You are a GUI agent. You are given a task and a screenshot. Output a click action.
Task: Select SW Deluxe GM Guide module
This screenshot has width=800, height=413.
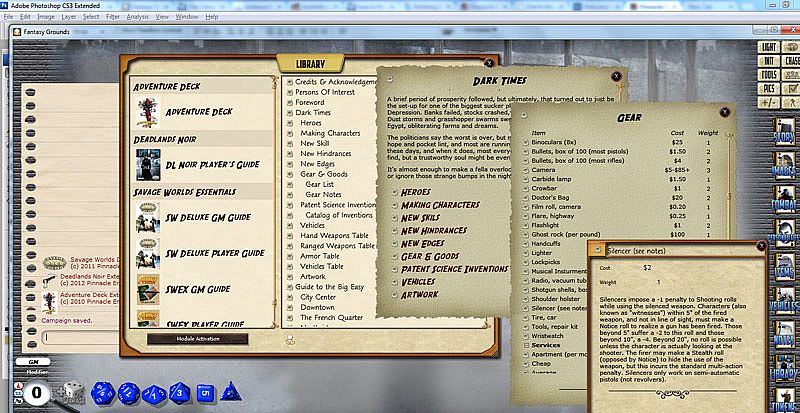[x=202, y=217]
